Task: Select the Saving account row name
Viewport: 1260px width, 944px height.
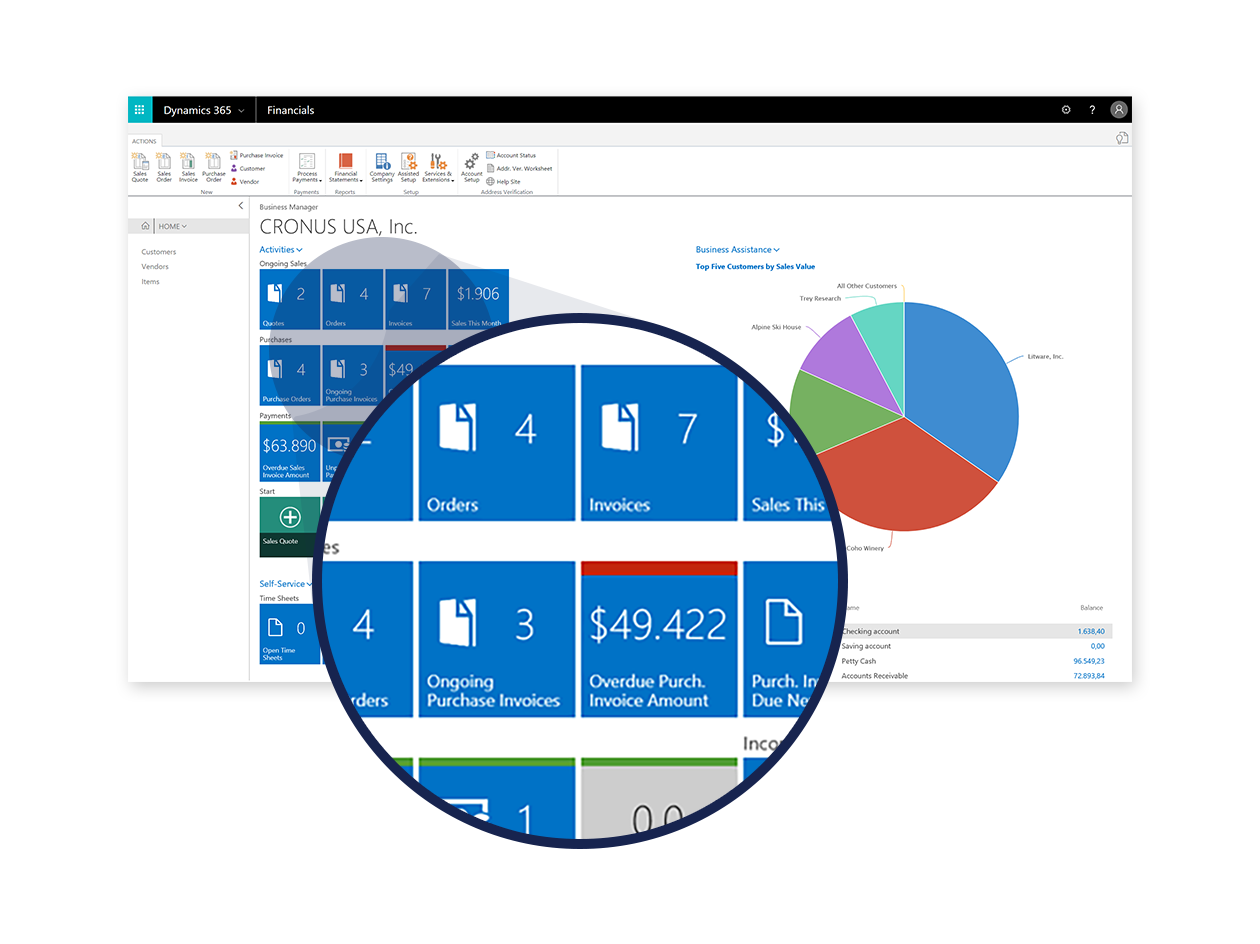Action: (868, 647)
